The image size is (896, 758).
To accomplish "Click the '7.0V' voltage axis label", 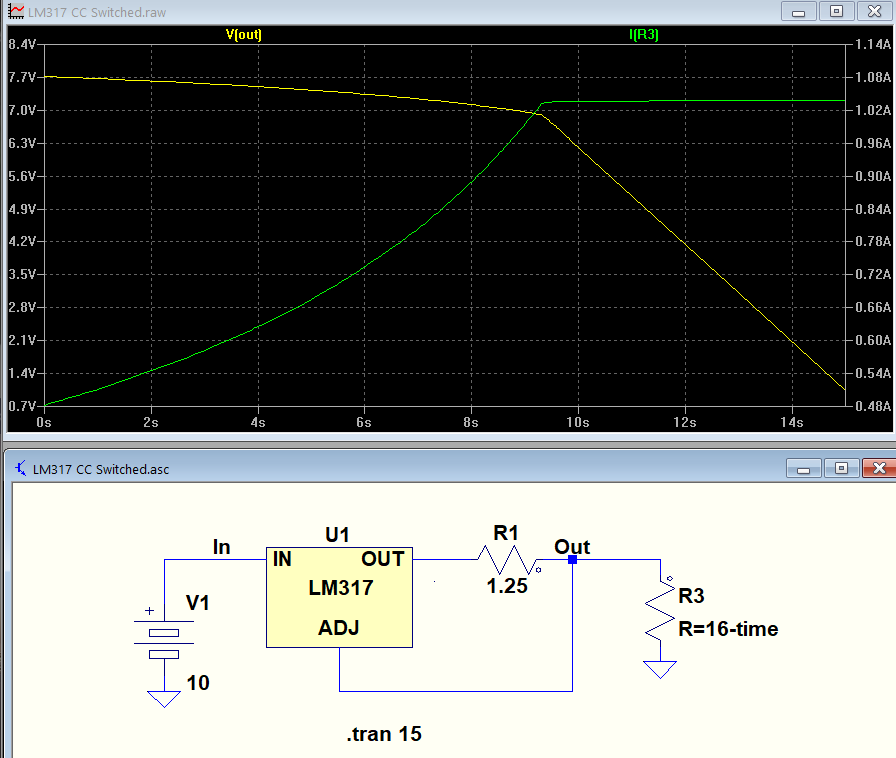I will click(22, 110).
